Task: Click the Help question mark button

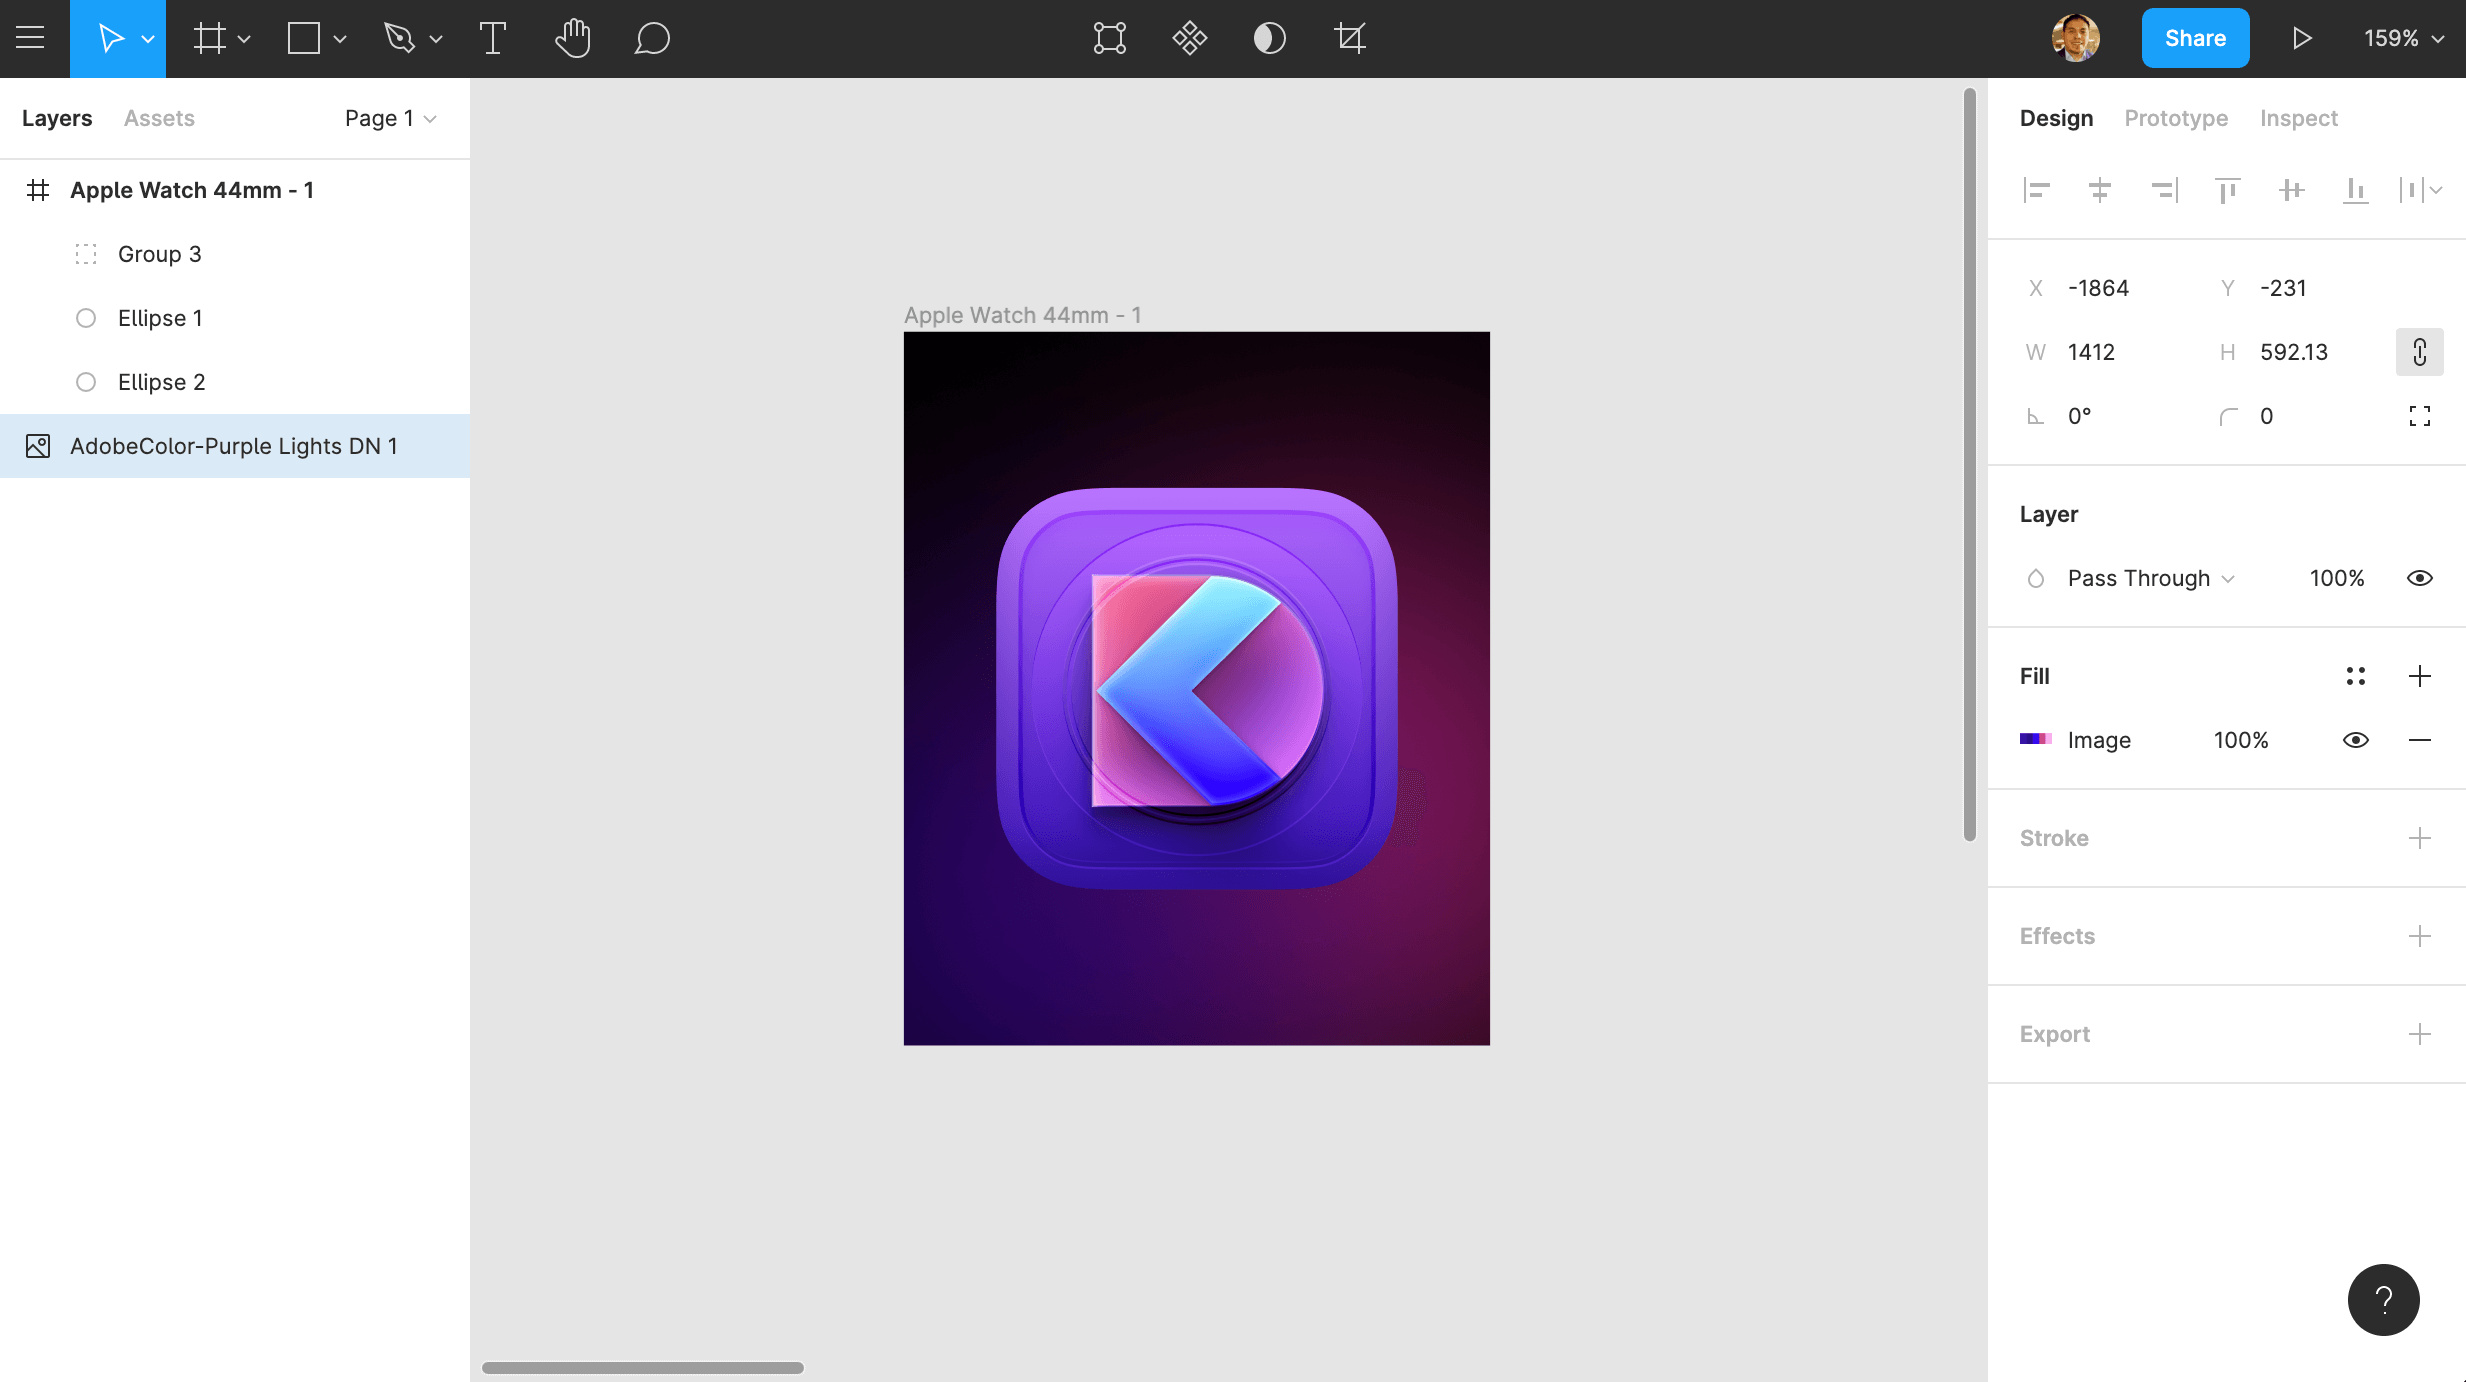Action: (x=2383, y=1299)
